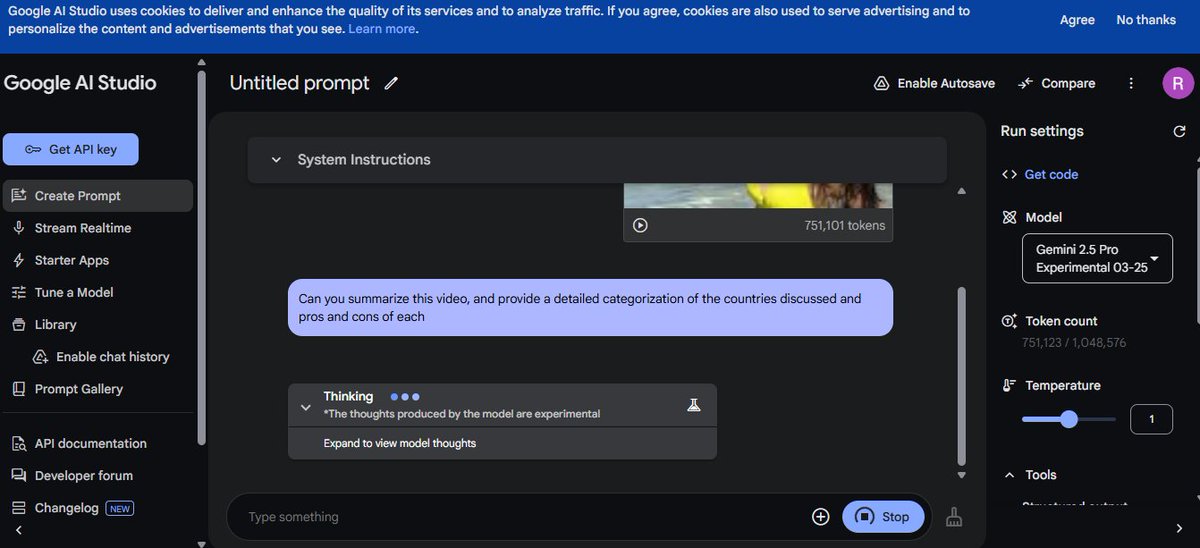Click the user message about summarizing video
Viewport: 1200px width, 548px height.
[x=590, y=307]
